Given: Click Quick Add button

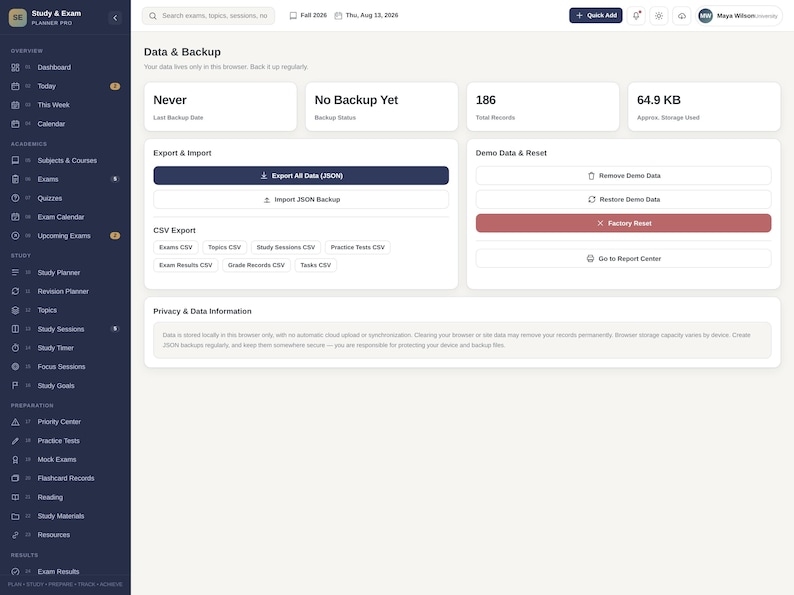Looking at the screenshot, I should pos(596,16).
